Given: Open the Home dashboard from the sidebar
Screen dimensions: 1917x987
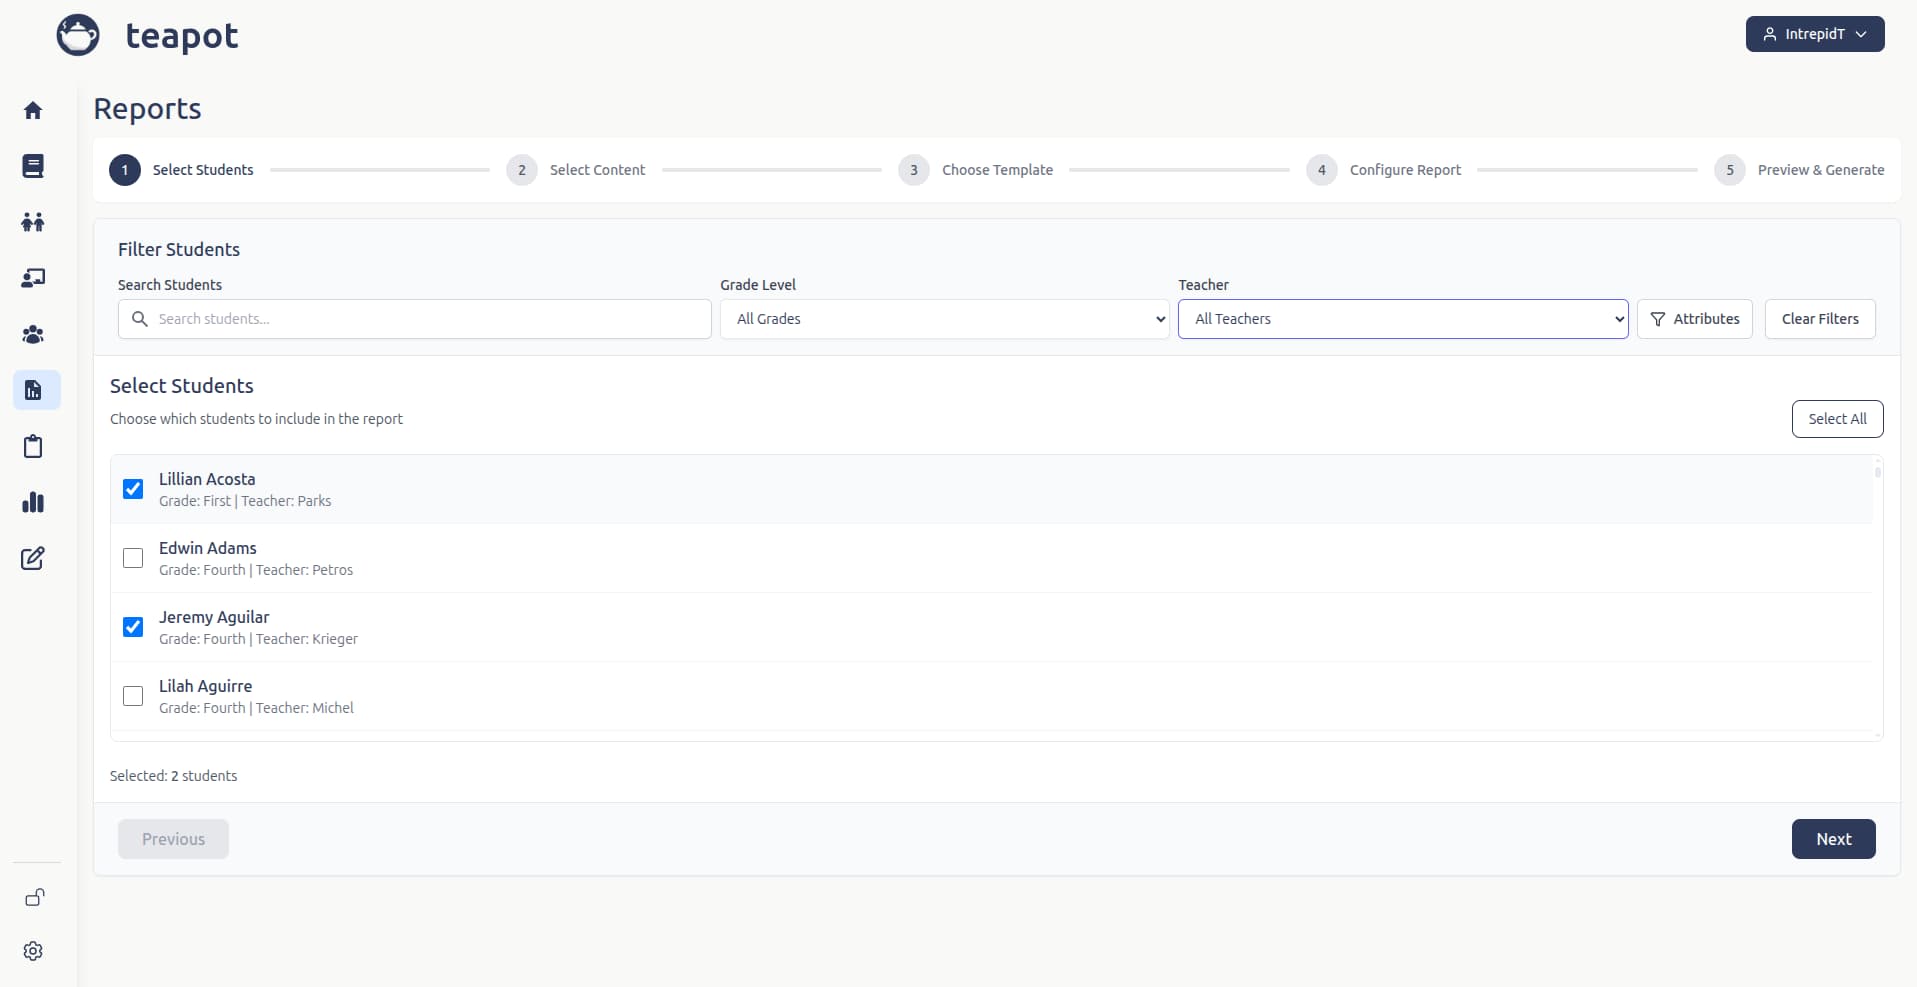Looking at the screenshot, I should pyautogui.click(x=33, y=110).
